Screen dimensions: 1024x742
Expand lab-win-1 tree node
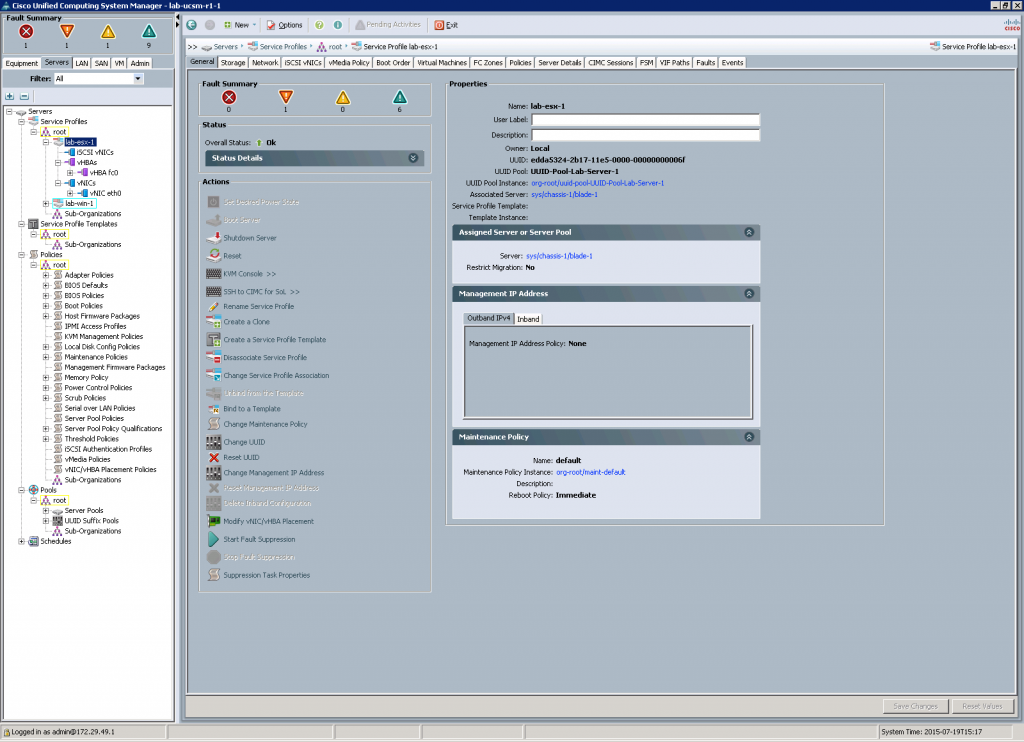tap(46, 204)
